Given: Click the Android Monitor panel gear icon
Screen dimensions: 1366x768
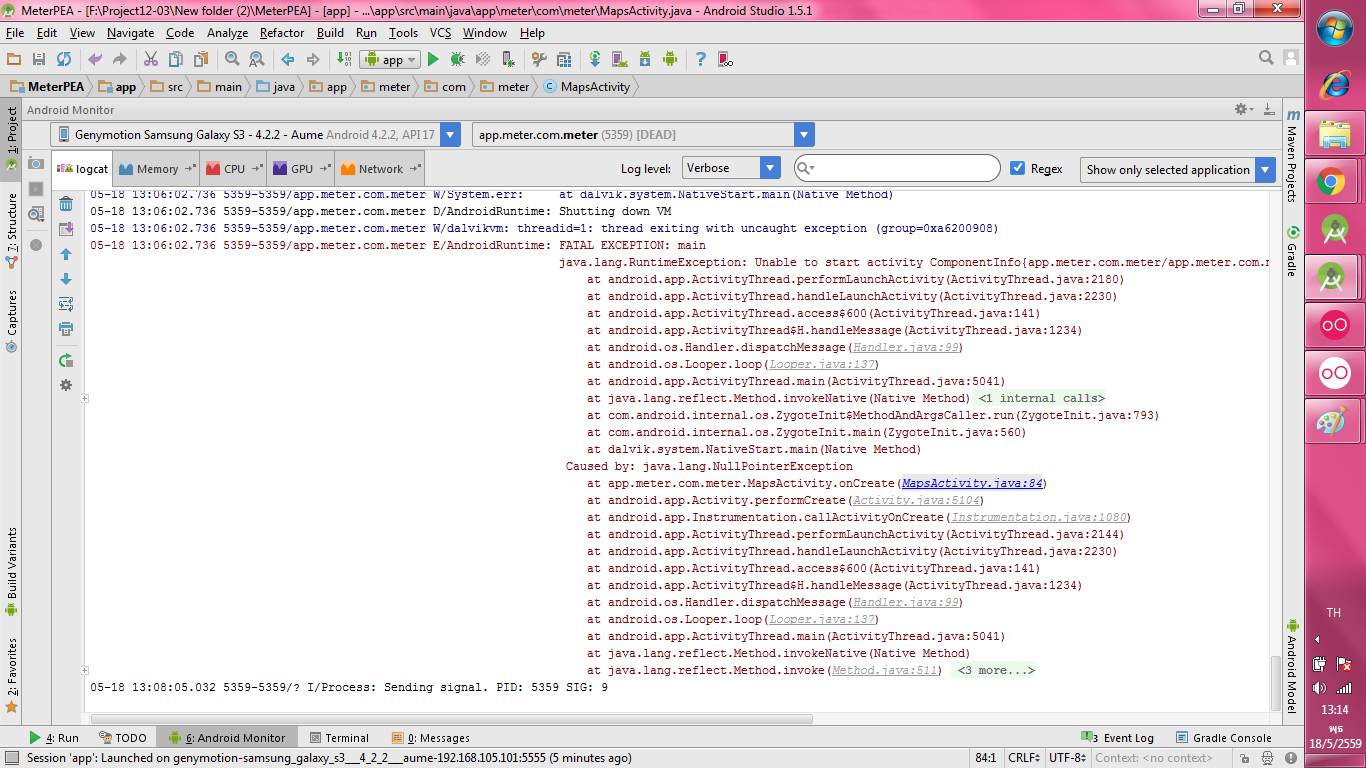Looking at the screenshot, I should (1243, 109).
